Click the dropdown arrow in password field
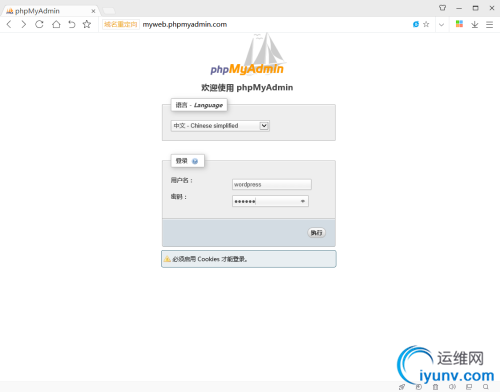Image resolution: width=500 pixels, height=392 pixels. [x=303, y=201]
